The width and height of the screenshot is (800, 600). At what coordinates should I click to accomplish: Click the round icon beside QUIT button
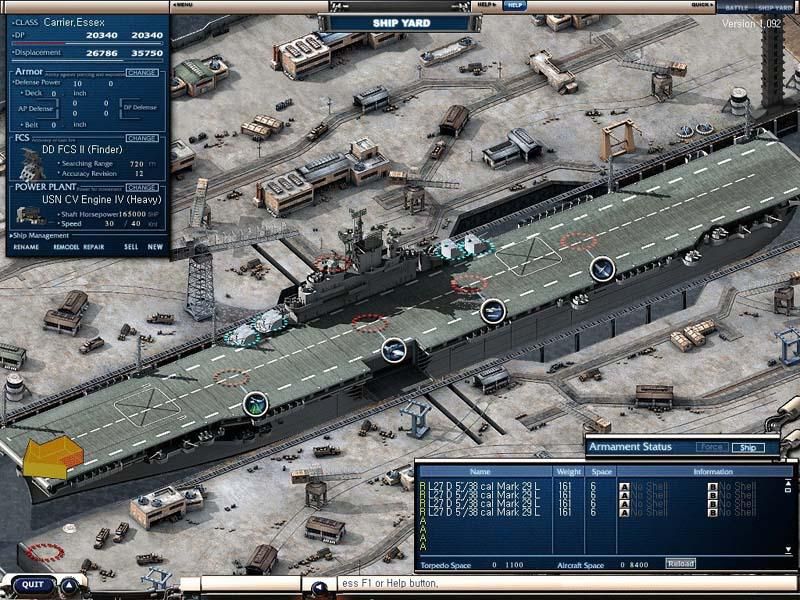coord(70,585)
